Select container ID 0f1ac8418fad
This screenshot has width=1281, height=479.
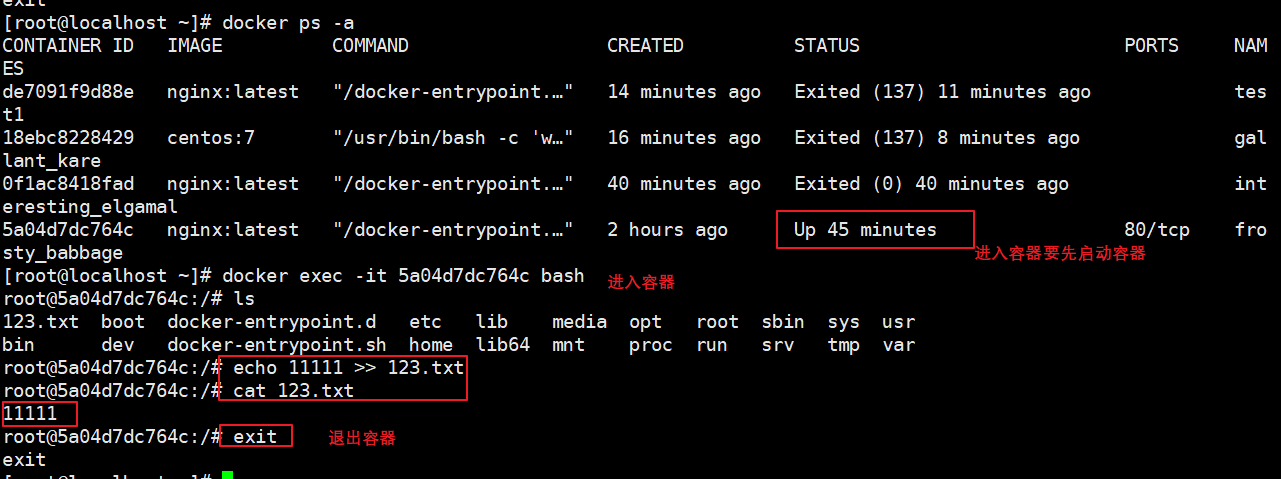[x=68, y=183]
